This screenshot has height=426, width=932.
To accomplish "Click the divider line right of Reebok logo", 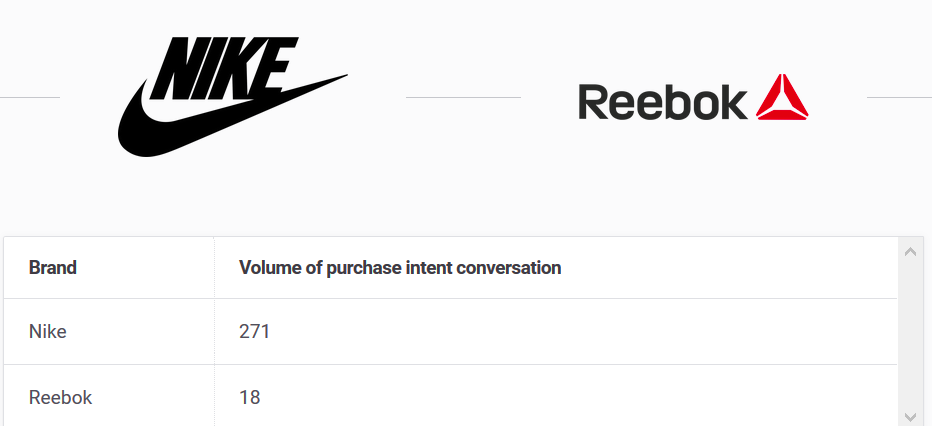I will coord(899,97).
